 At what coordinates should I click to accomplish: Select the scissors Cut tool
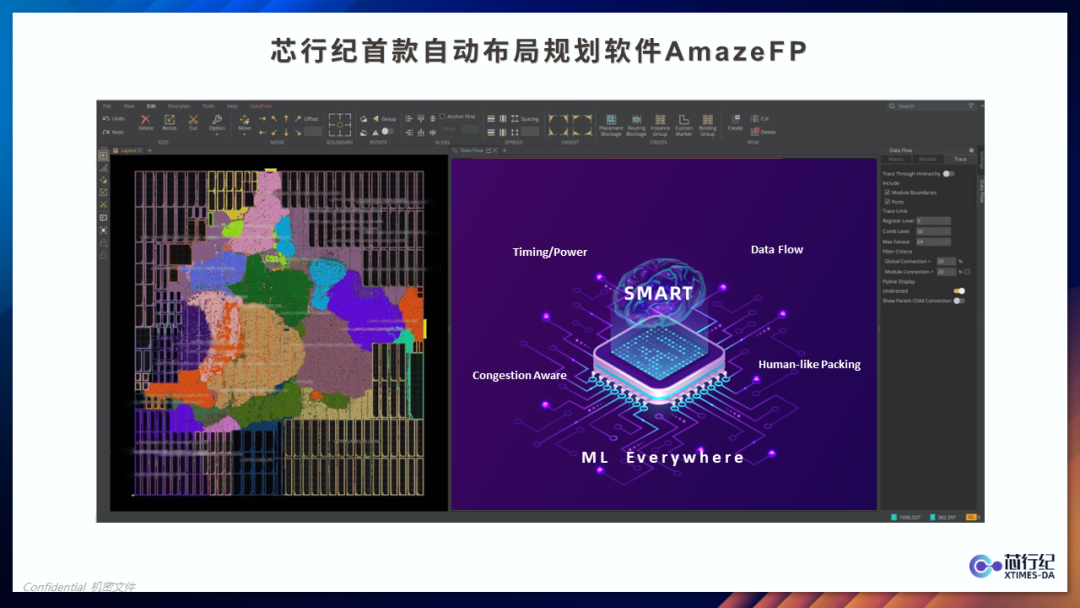(x=194, y=120)
